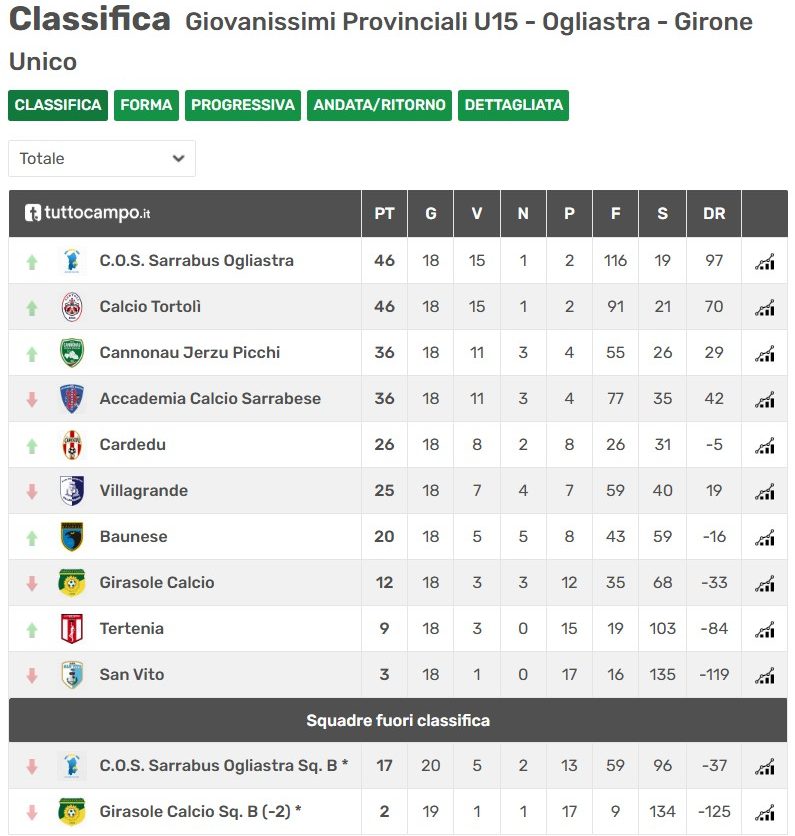Image resolution: width=795 pixels, height=836 pixels.
Task: Switch to the PROGRESSIVA tab
Action: point(243,105)
